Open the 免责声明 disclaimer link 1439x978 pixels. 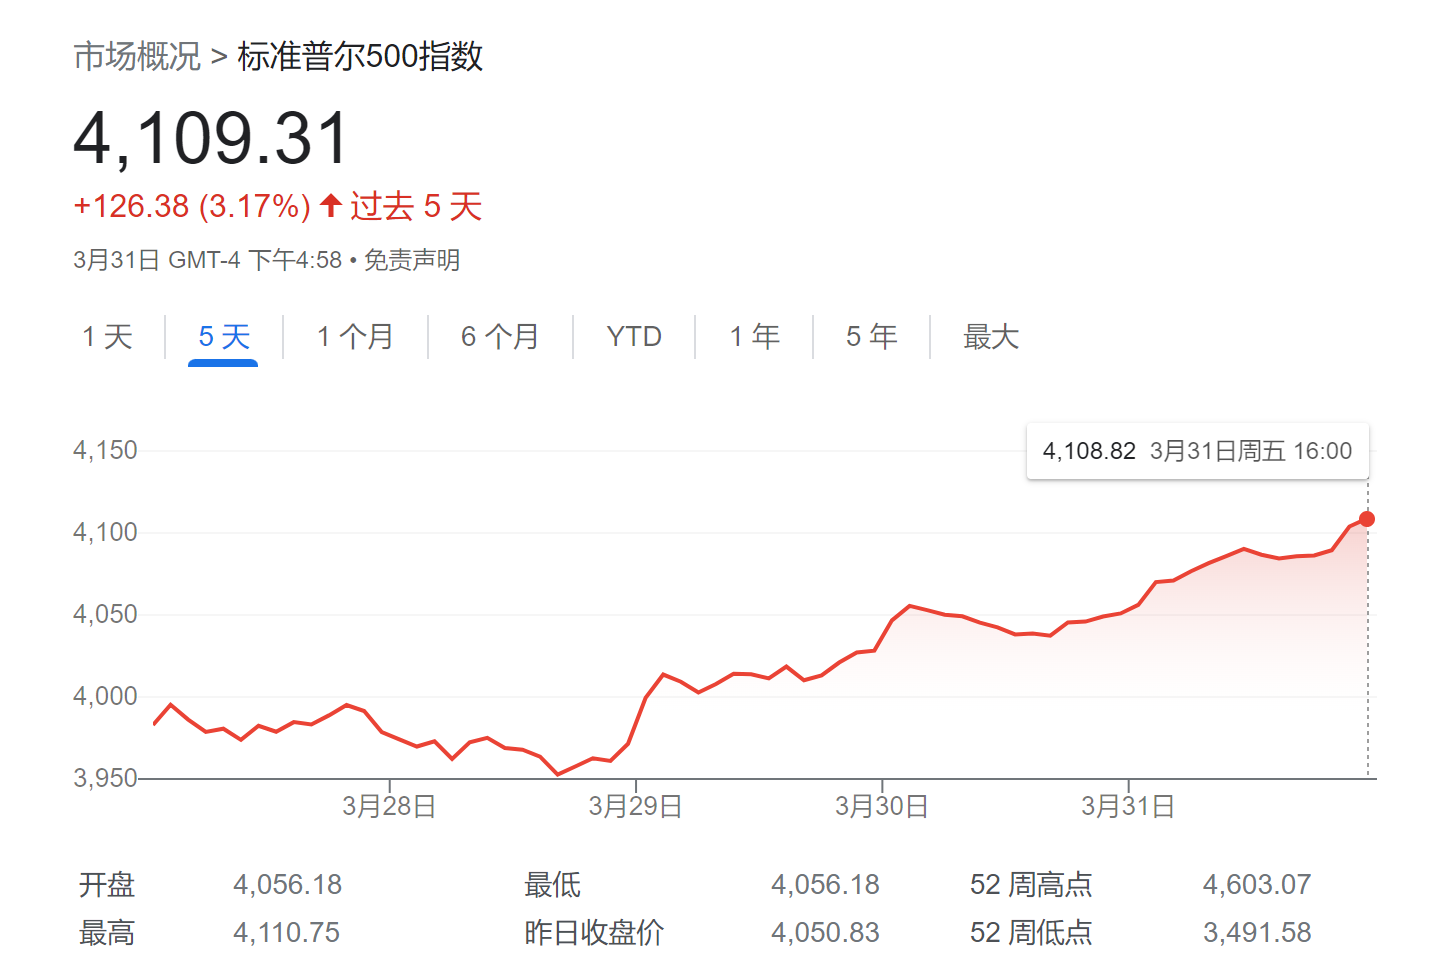[412, 260]
